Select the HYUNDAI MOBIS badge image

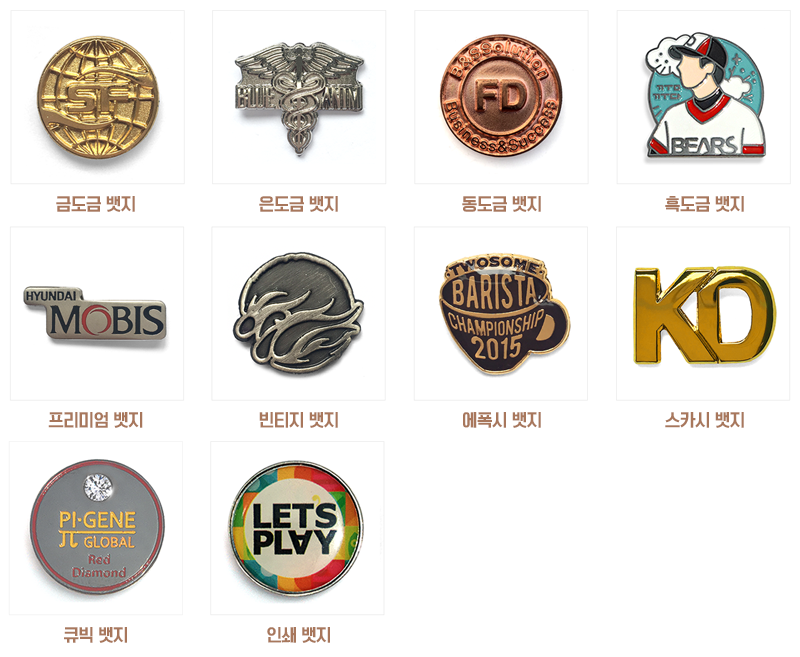click(x=97, y=314)
